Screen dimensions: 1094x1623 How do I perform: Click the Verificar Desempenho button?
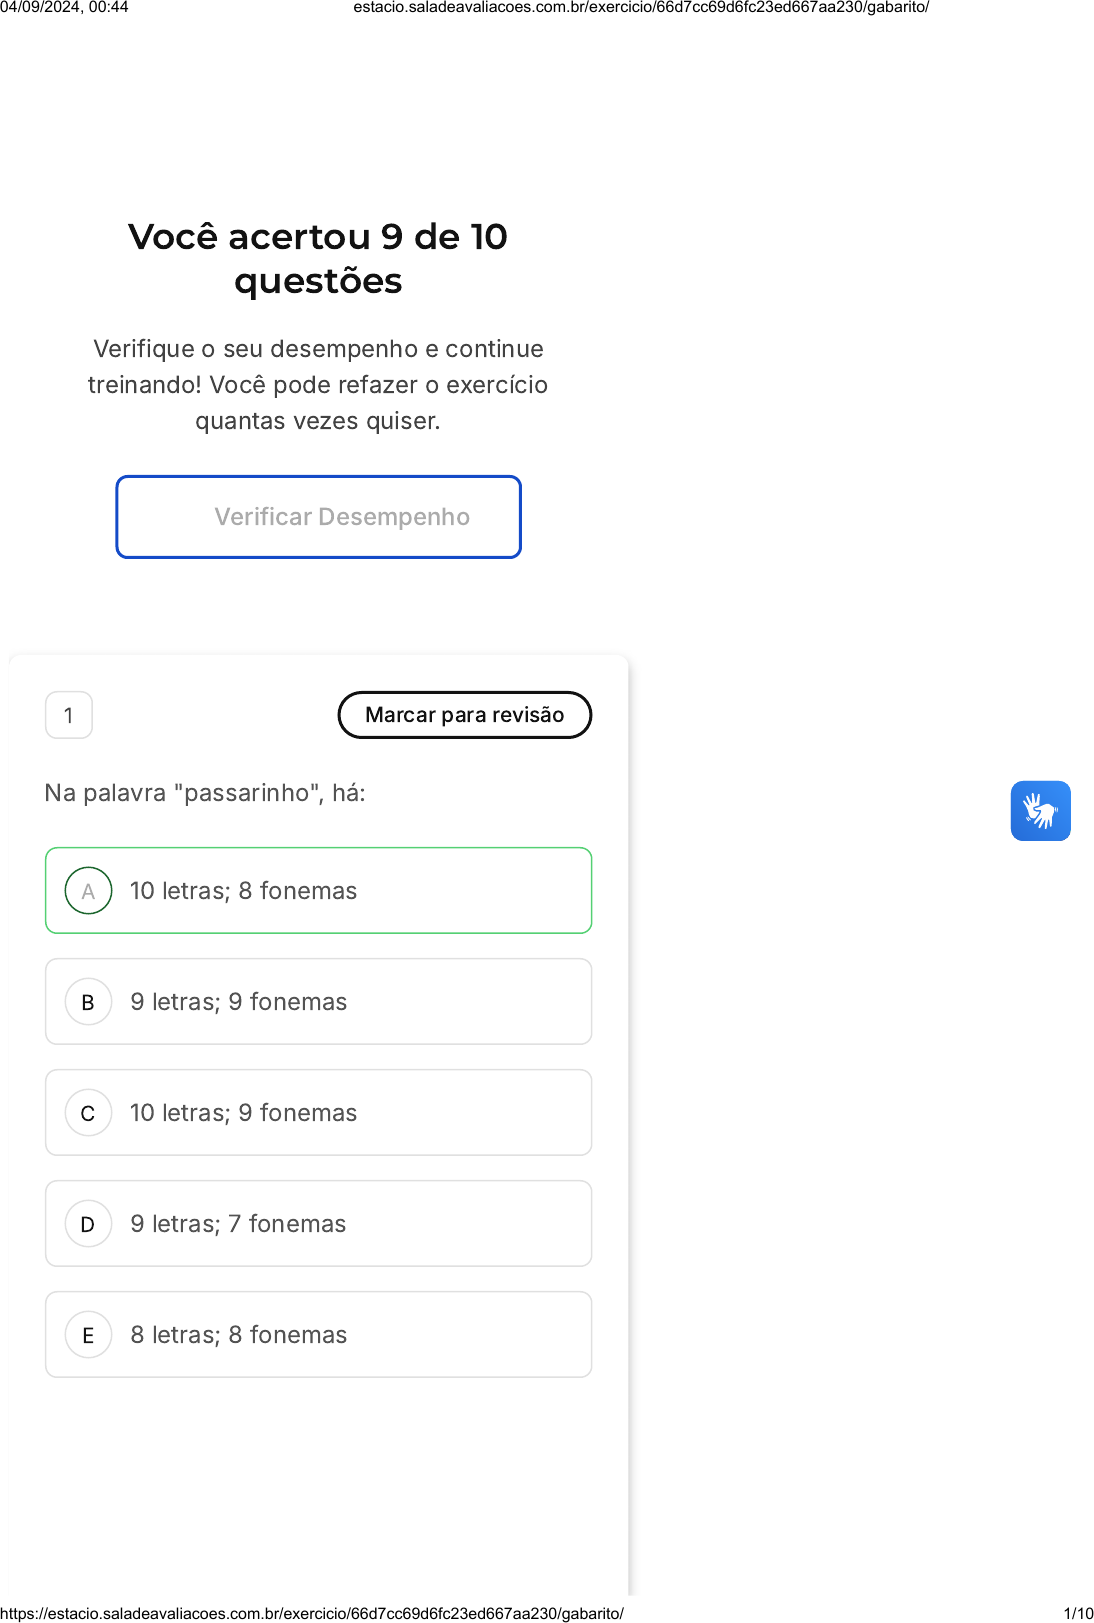click(319, 517)
